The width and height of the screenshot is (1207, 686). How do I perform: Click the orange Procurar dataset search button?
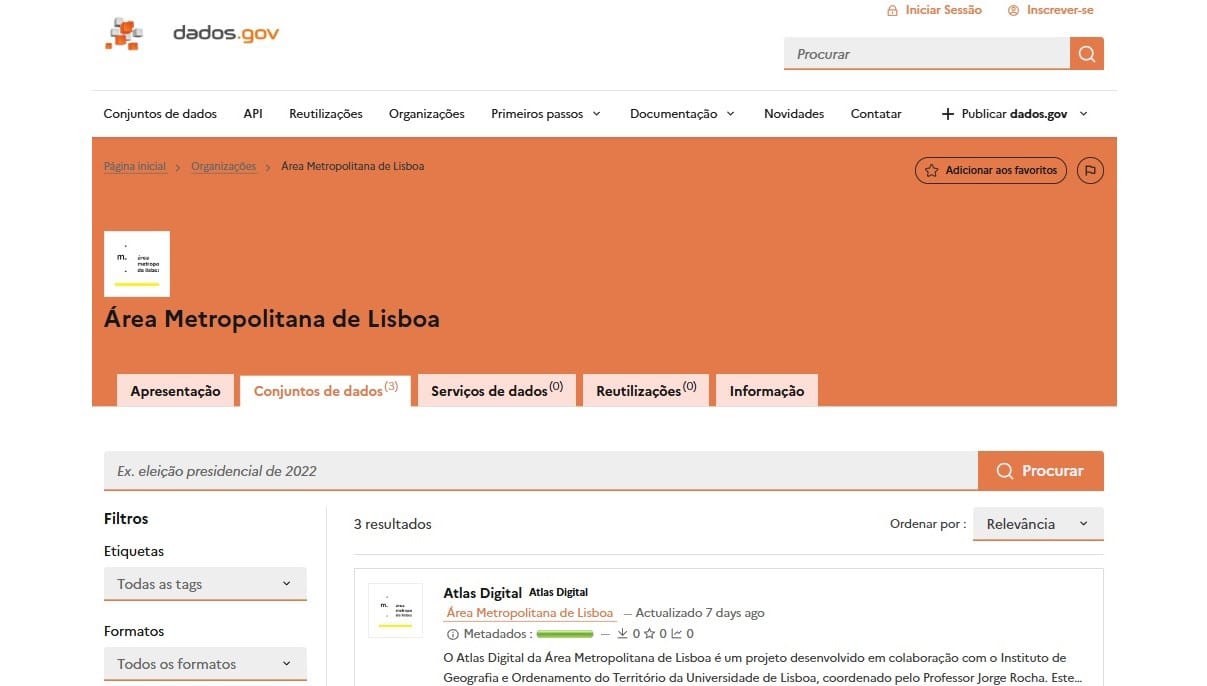[1041, 471]
